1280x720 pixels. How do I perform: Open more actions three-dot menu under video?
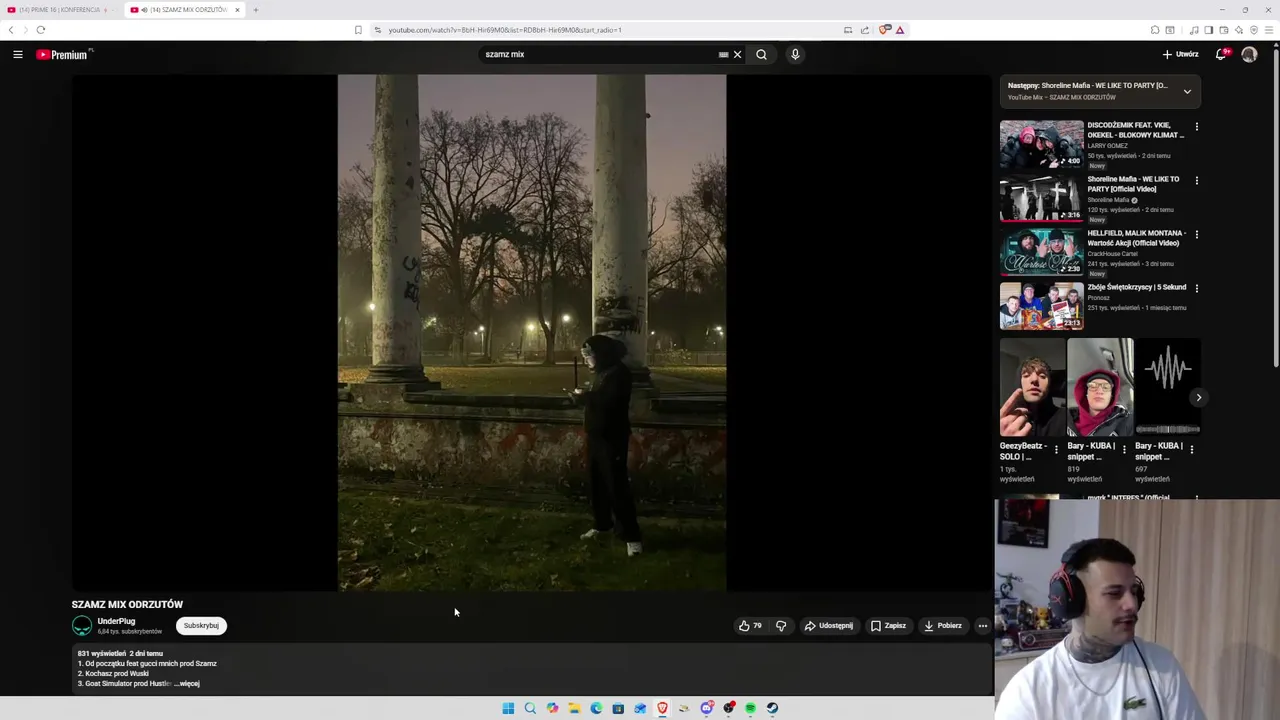[x=983, y=626]
